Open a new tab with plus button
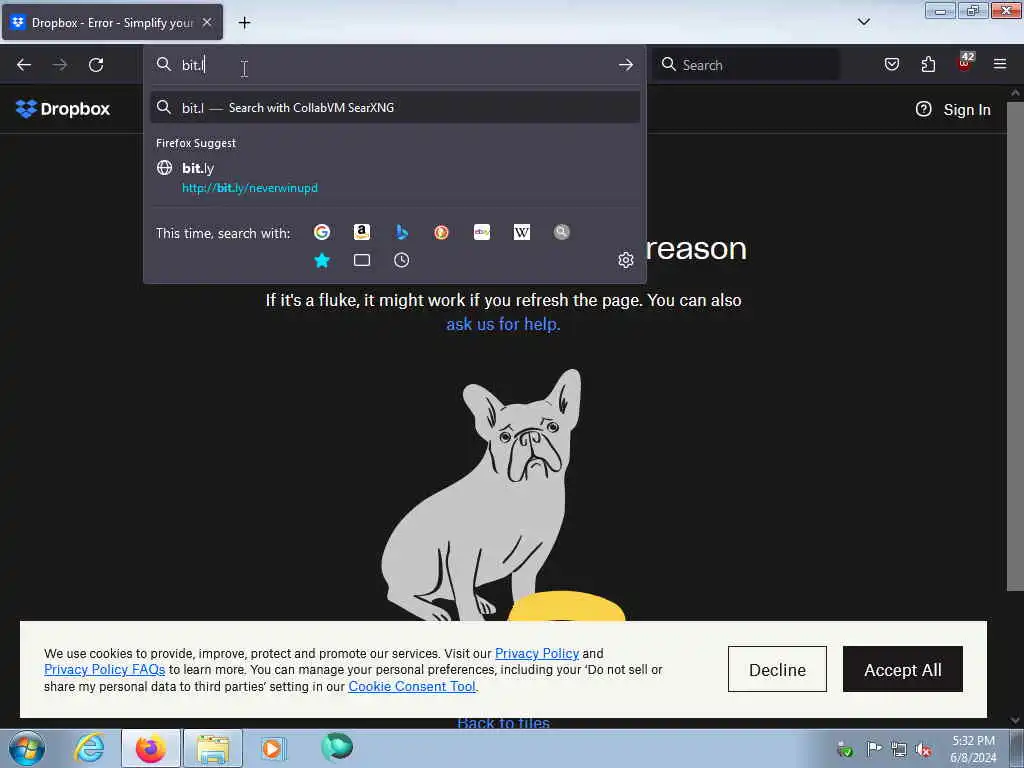This screenshot has width=1024, height=768. [244, 23]
